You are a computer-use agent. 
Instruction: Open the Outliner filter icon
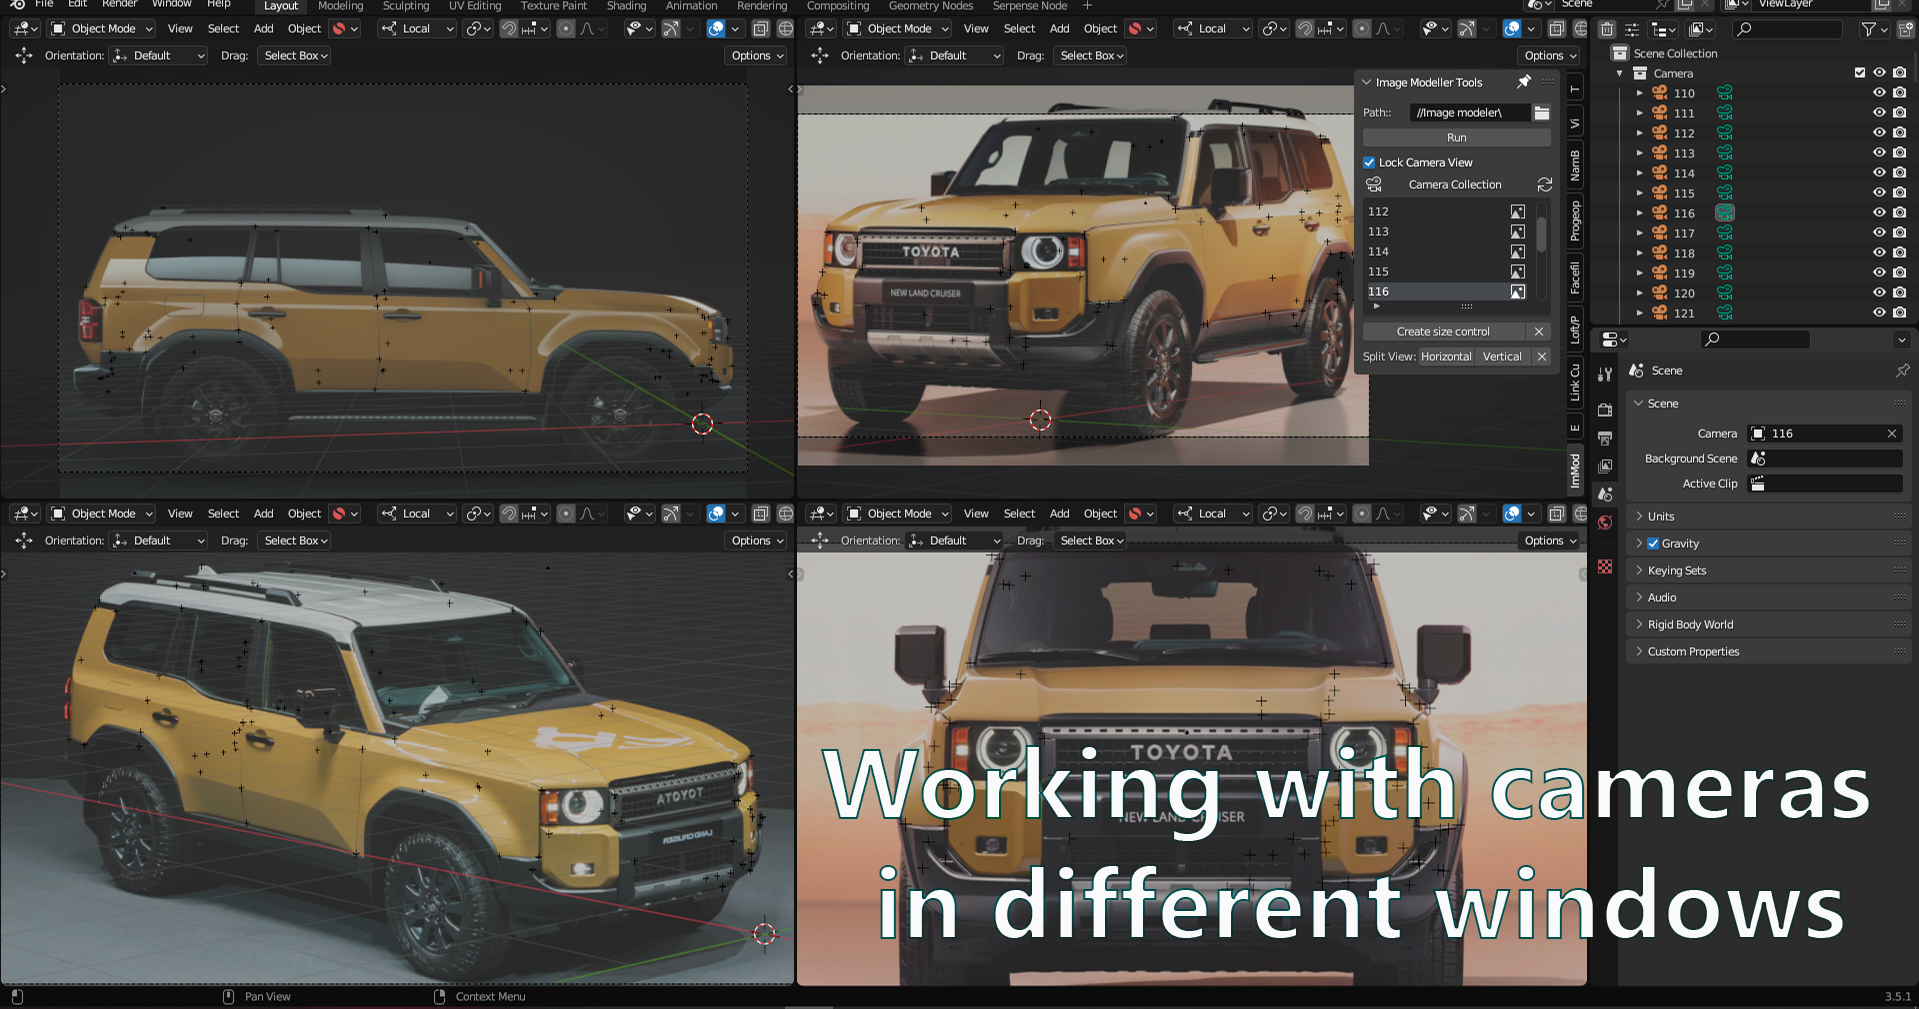[x=1869, y=29]
